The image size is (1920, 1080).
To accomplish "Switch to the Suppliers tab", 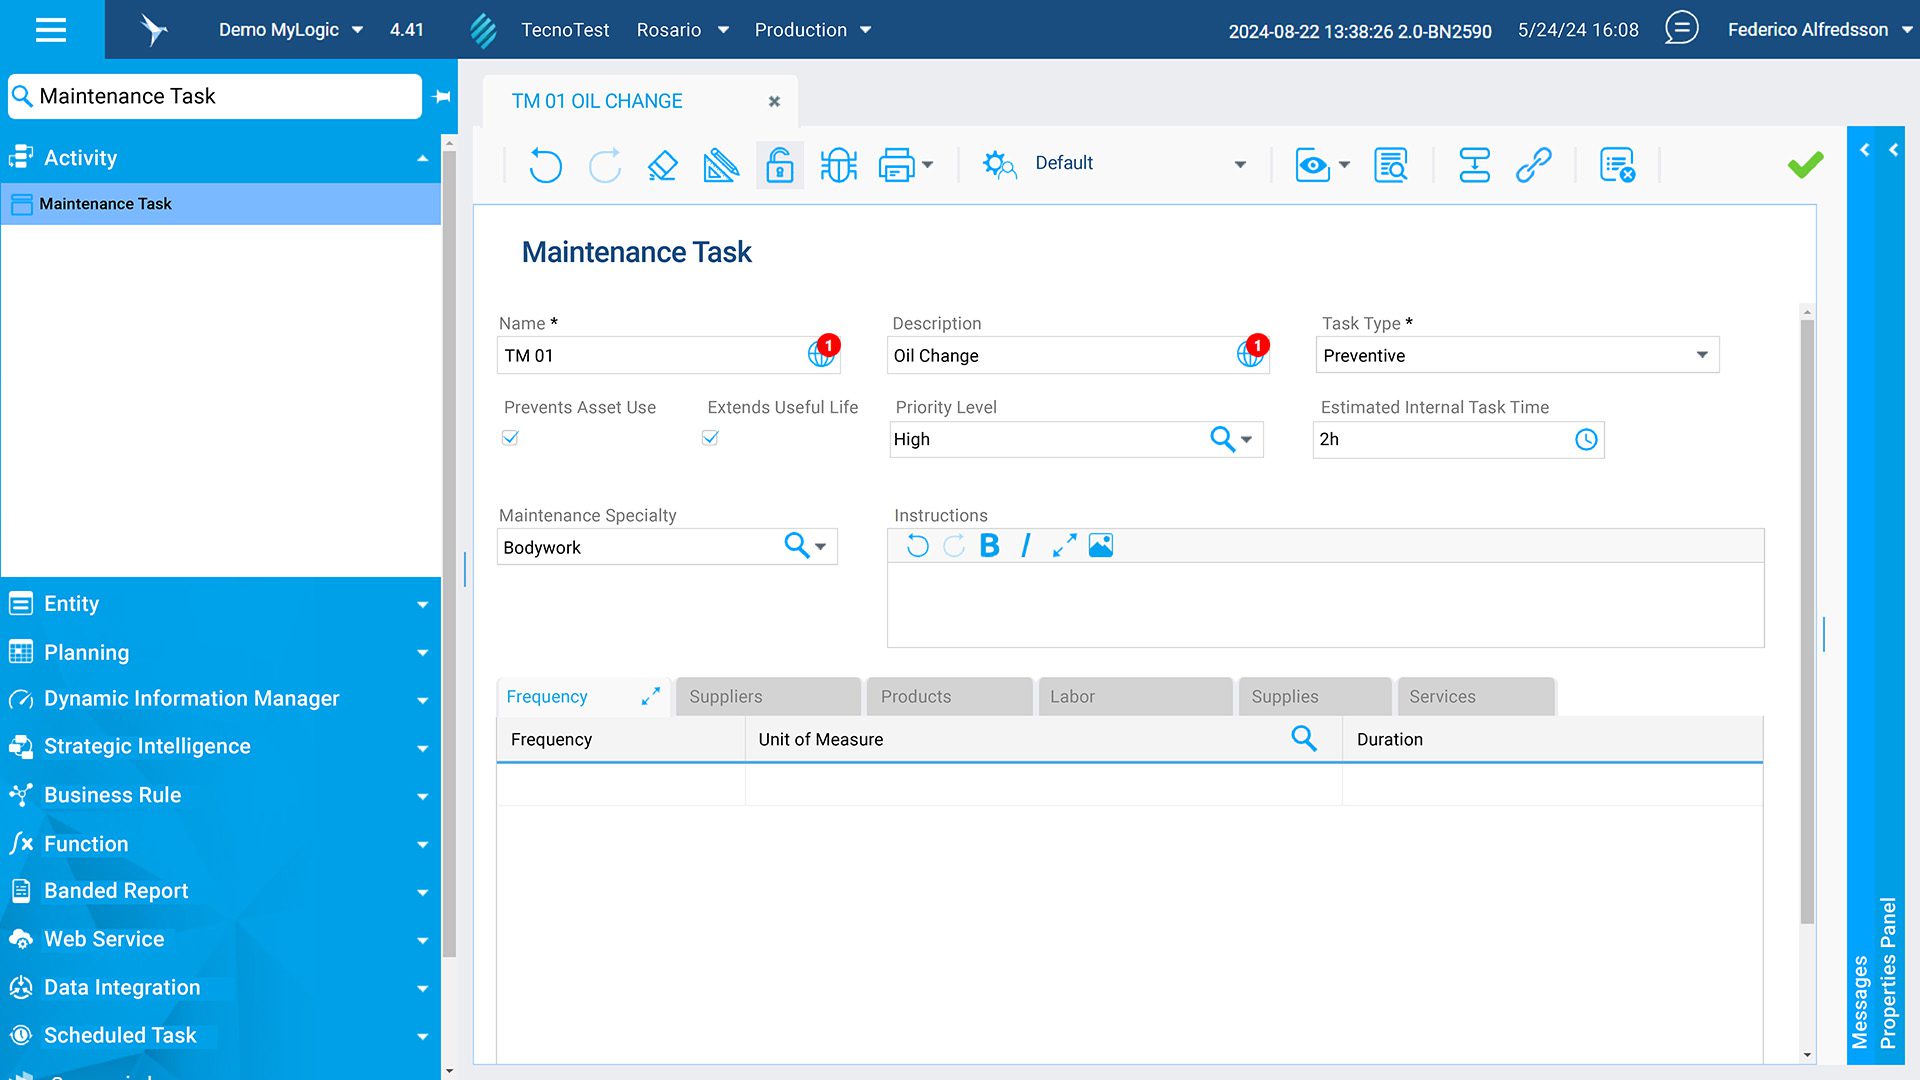I will 767,697.
